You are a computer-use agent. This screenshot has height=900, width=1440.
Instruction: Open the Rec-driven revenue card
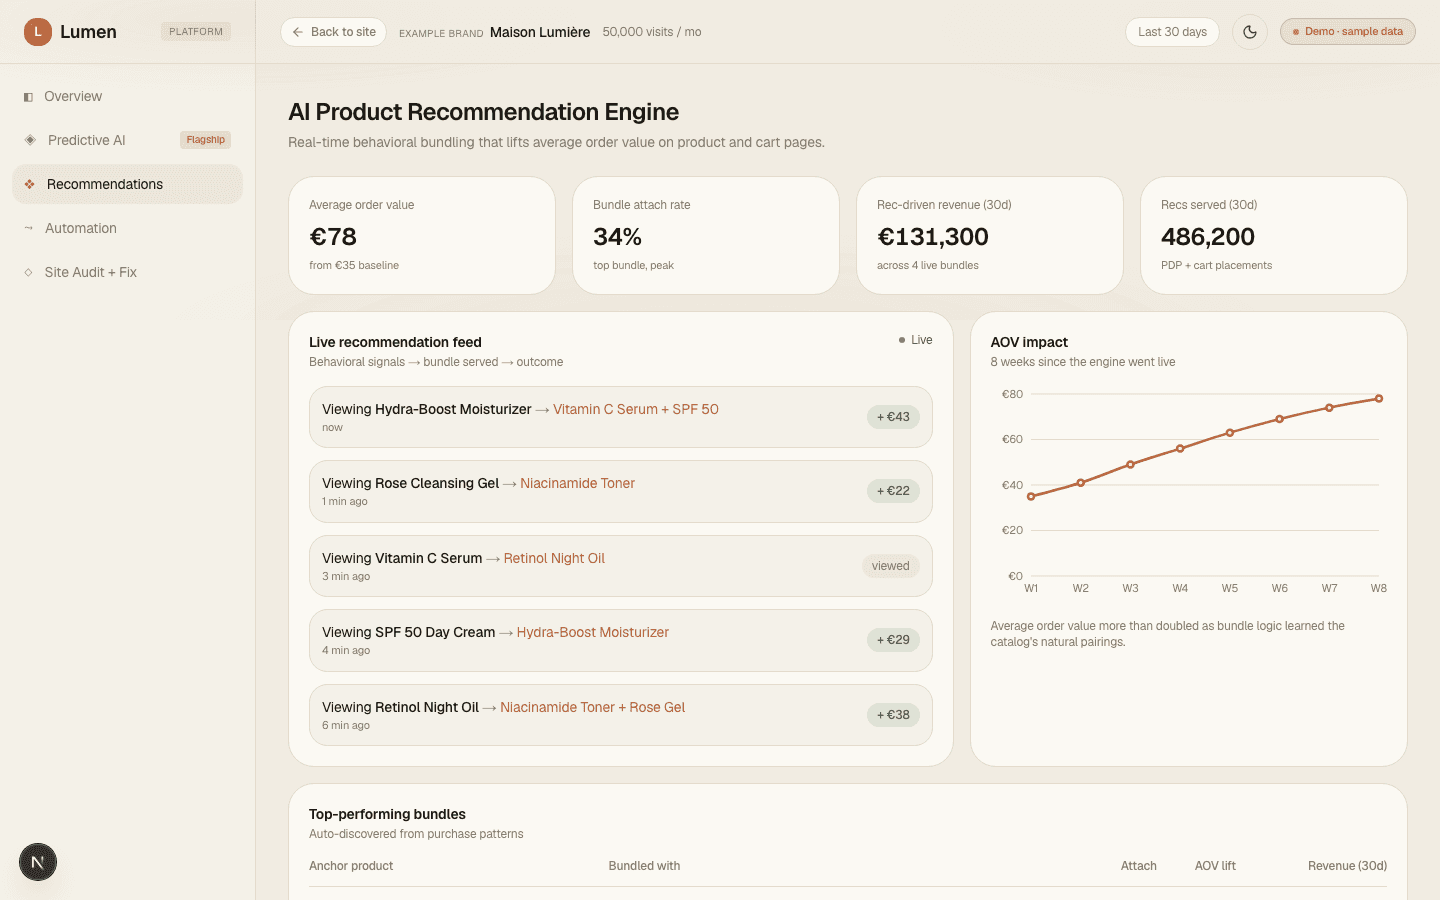[990, 236]
